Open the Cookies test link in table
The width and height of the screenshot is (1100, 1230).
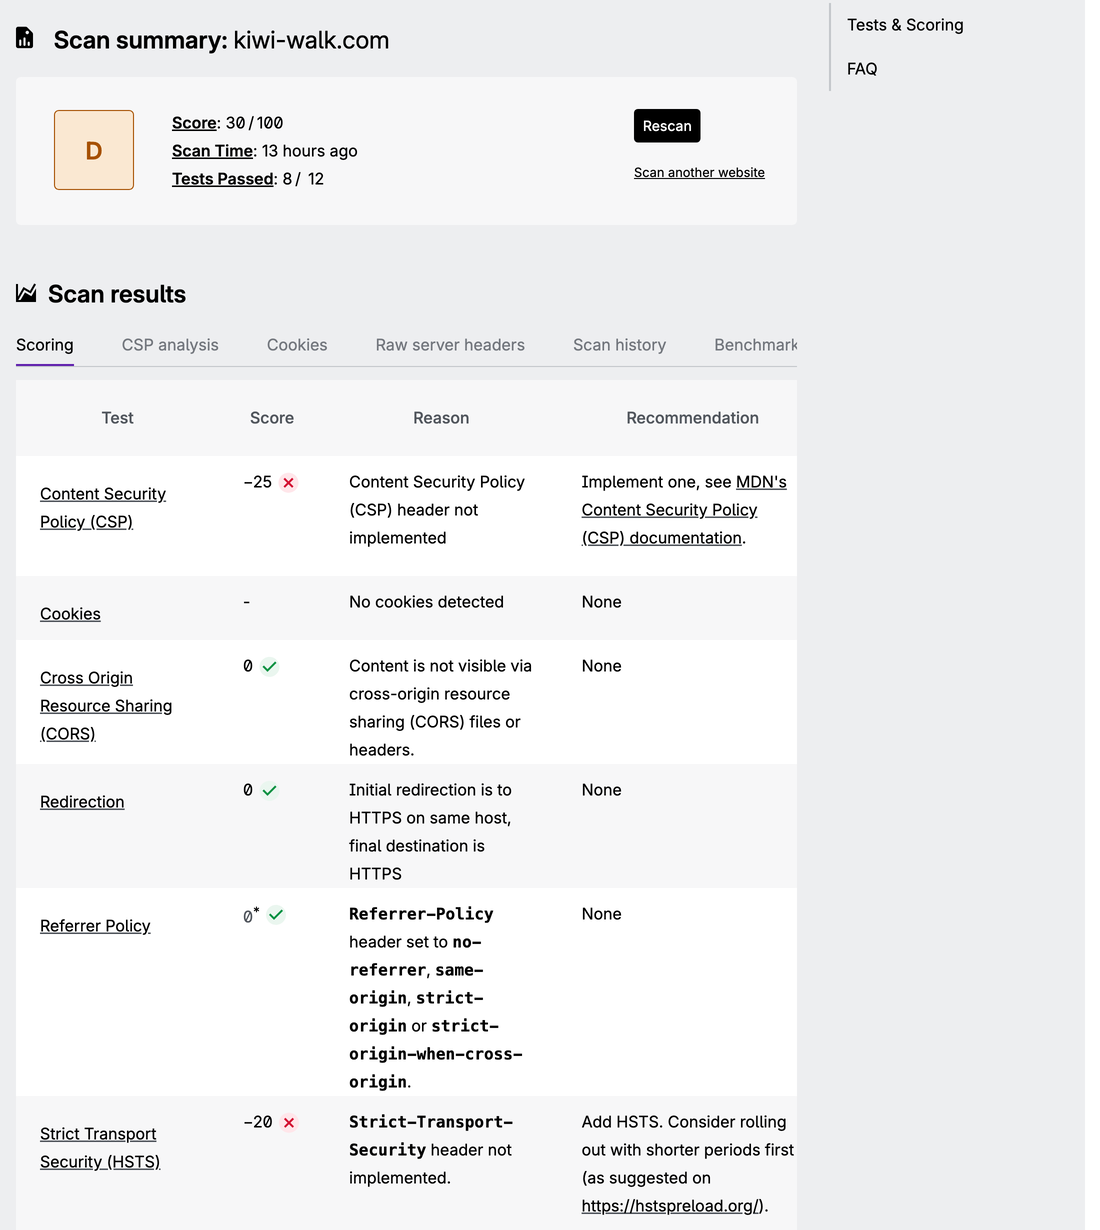coord(70,614)
